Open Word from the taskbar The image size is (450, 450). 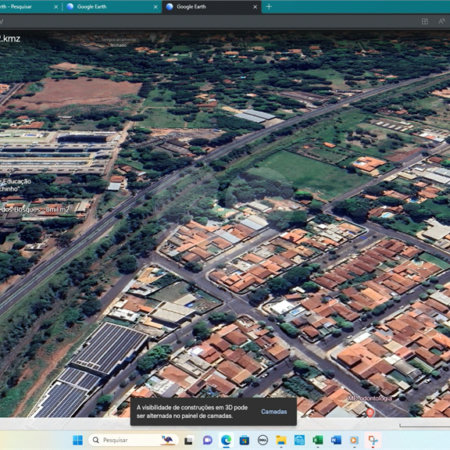coord(336,440)
